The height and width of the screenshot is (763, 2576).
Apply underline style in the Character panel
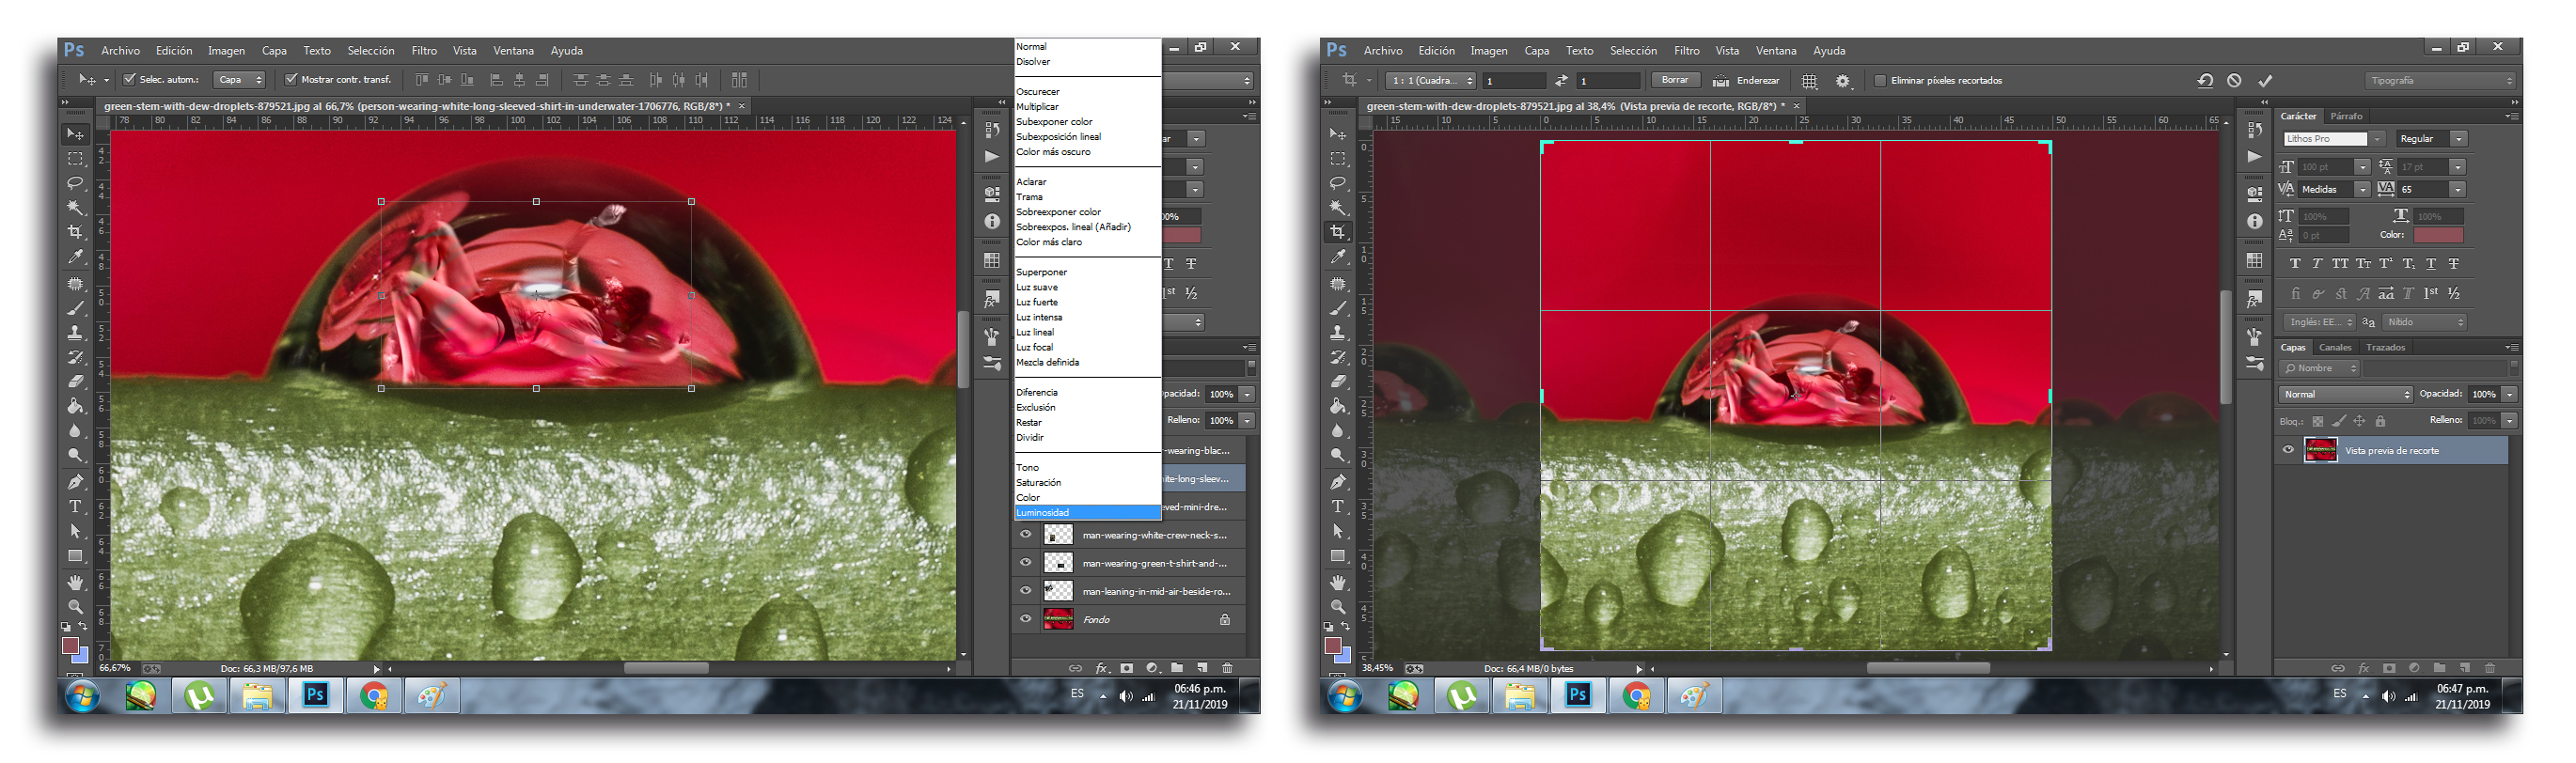[x=2431, y=264]
